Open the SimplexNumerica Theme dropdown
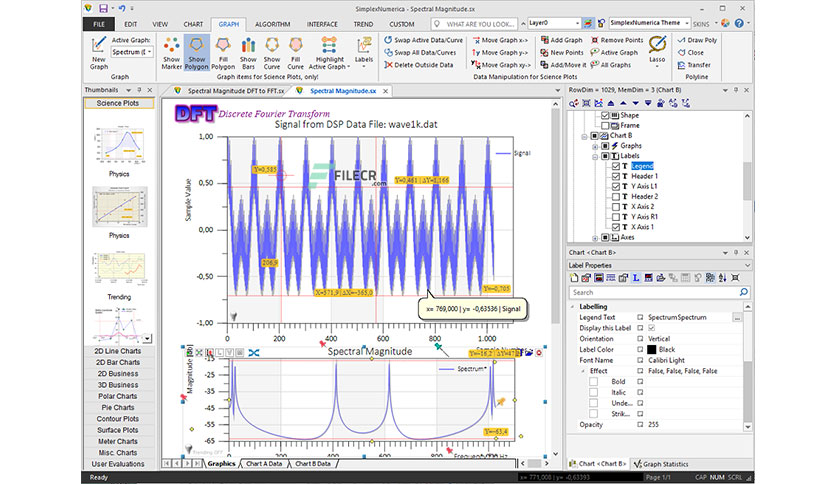This screenshot has height=484, width=836. [x=650, y=23]
